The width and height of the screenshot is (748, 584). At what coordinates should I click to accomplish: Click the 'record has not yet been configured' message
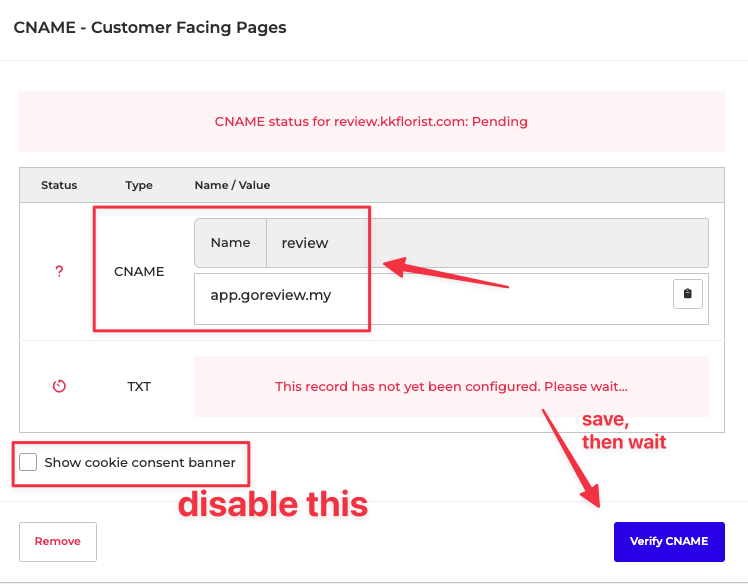click(451, 386)
